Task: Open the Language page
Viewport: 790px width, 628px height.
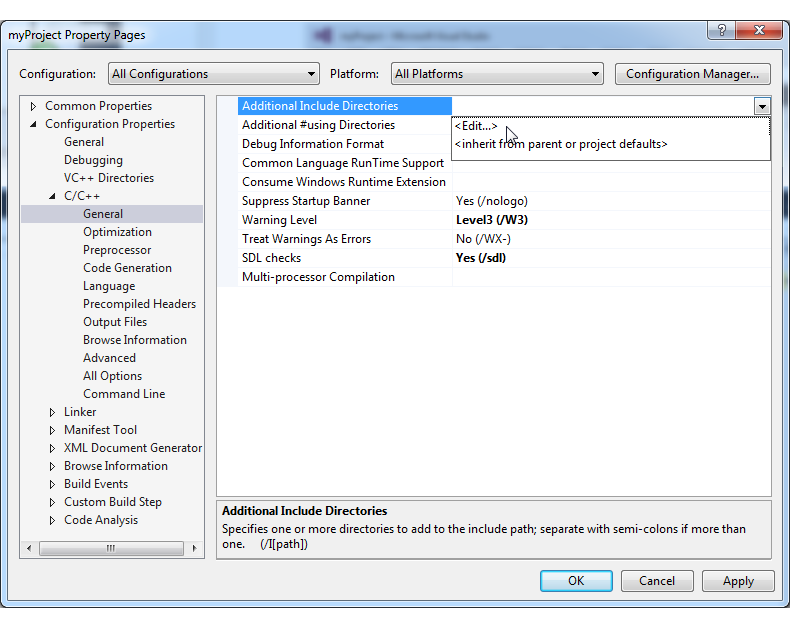Action: pyautogui.click(x=109, y=286)
